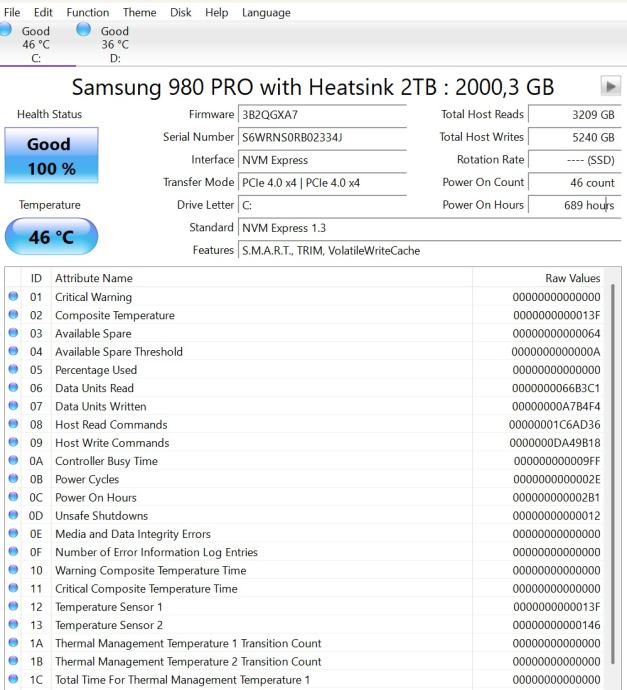Click the status dot for Host Write Commands

[13, 442]
